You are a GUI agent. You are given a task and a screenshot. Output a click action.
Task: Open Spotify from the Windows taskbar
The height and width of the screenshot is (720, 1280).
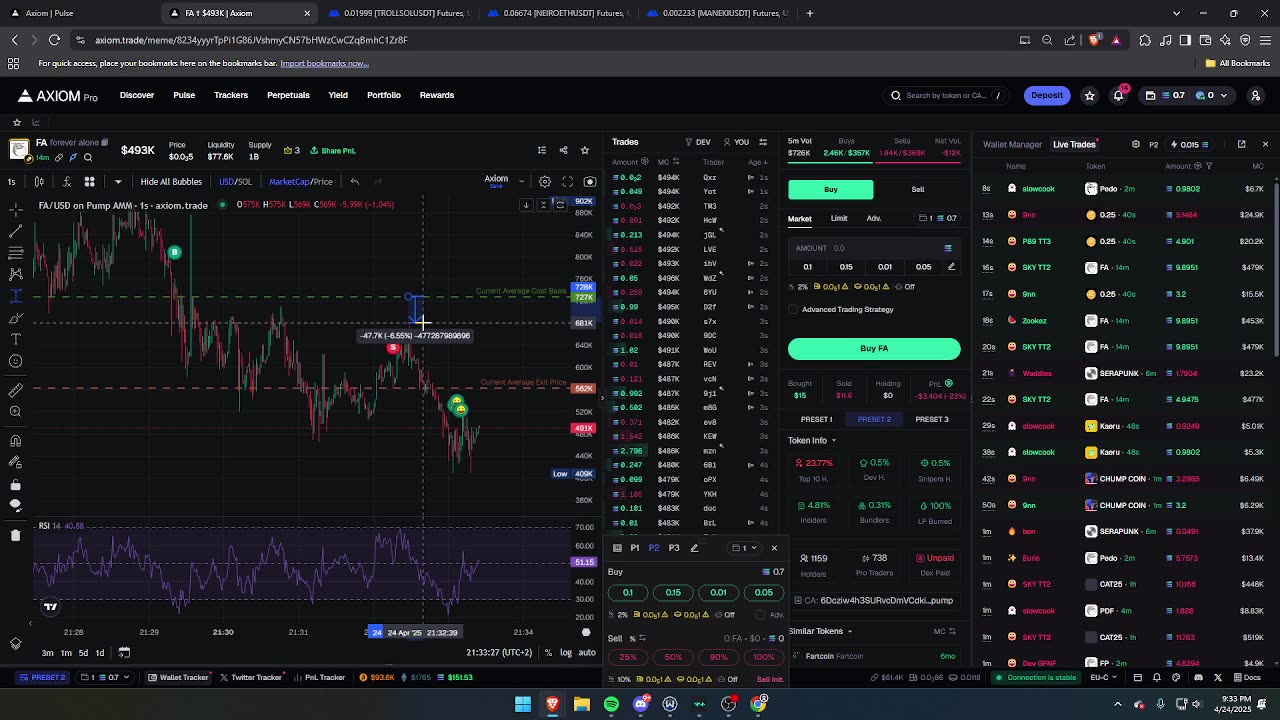(611, 704)
